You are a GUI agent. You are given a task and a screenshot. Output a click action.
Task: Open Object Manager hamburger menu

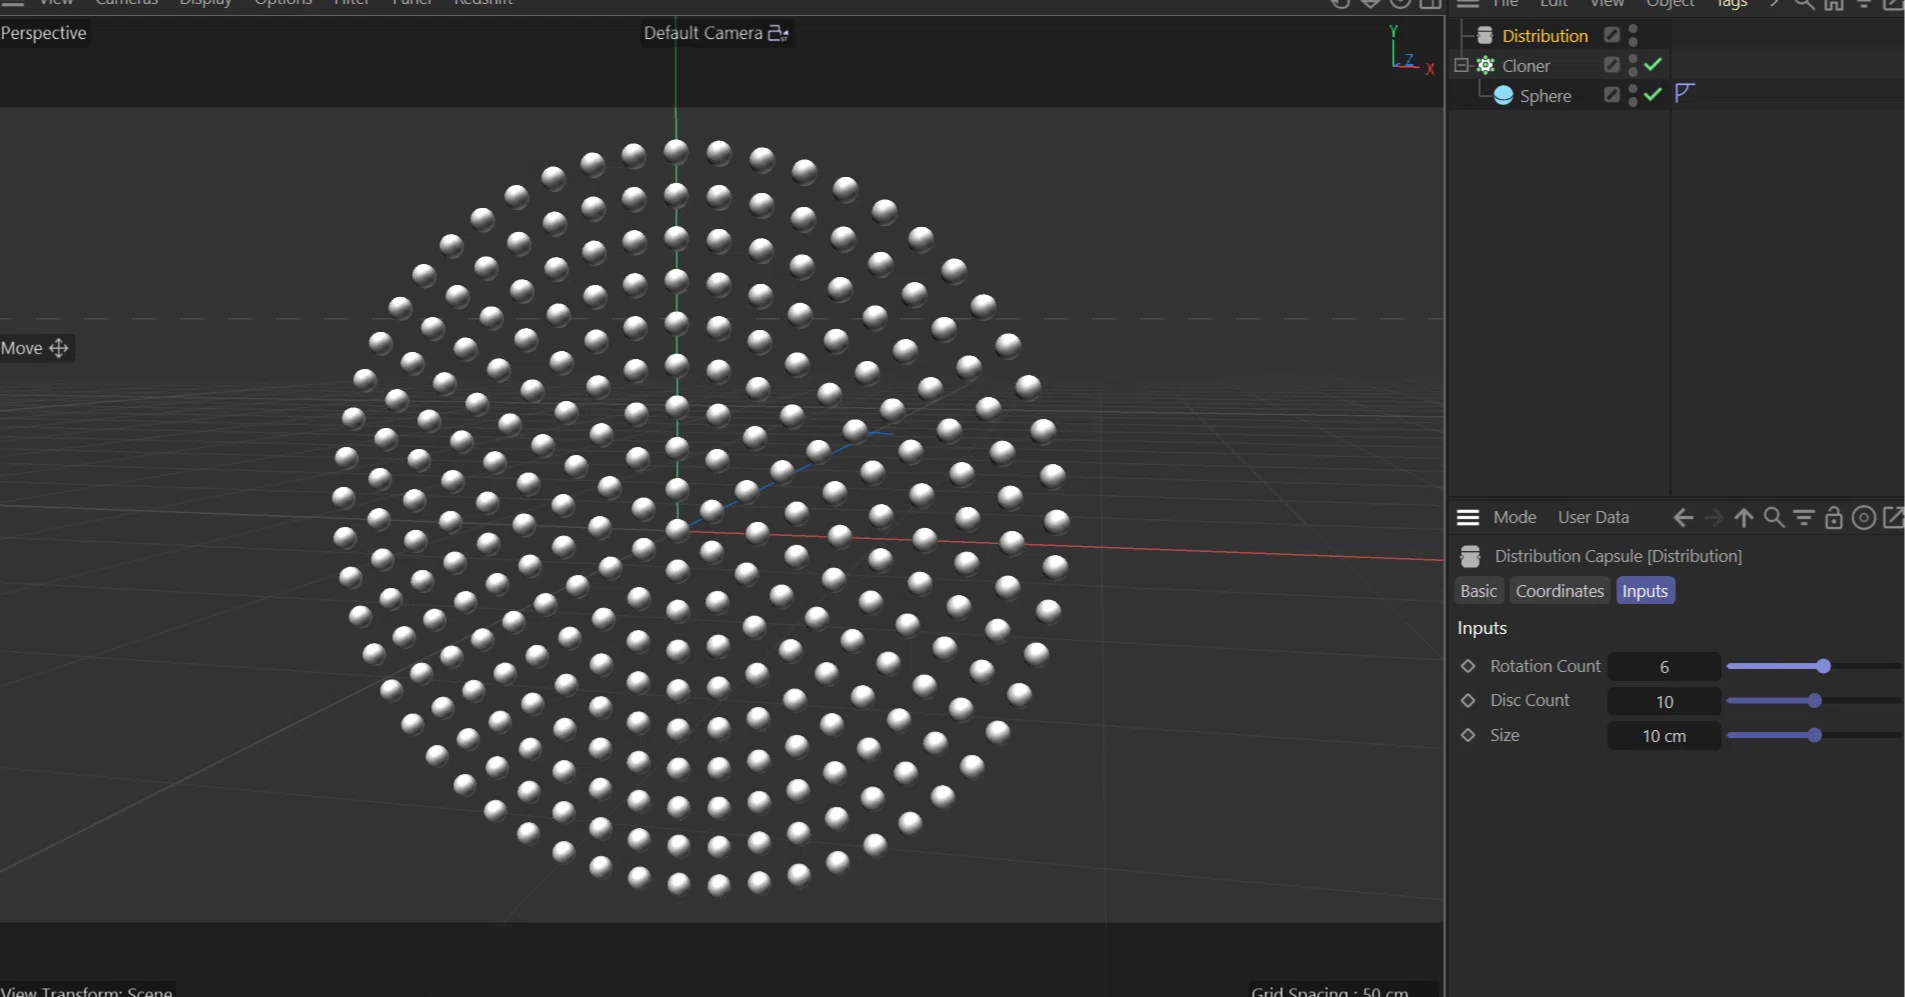click(x=1468, y=4)
